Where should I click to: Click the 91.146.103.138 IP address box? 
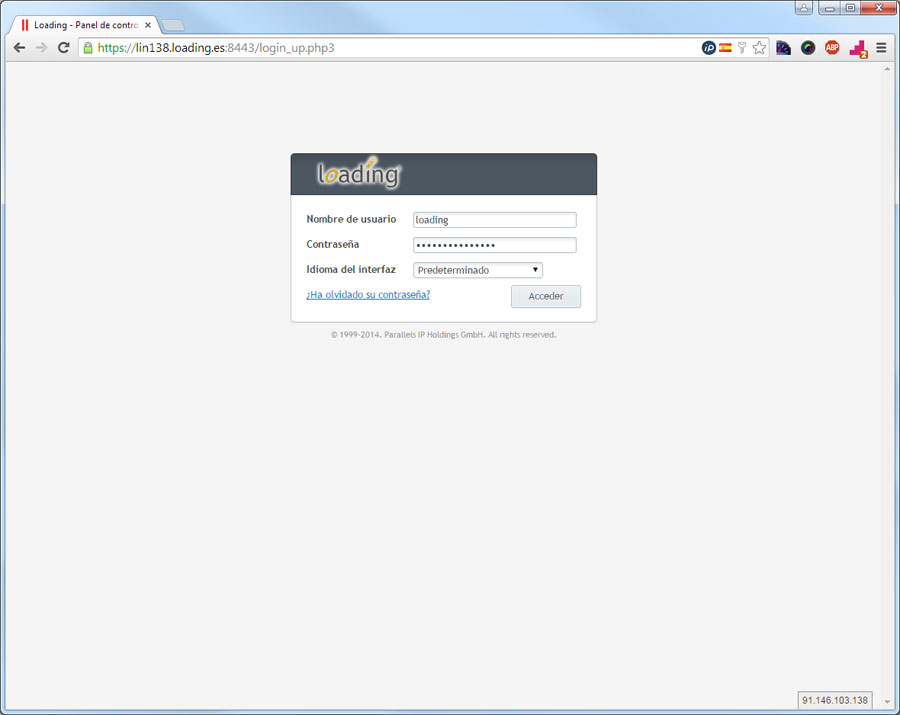coord(835,700)
